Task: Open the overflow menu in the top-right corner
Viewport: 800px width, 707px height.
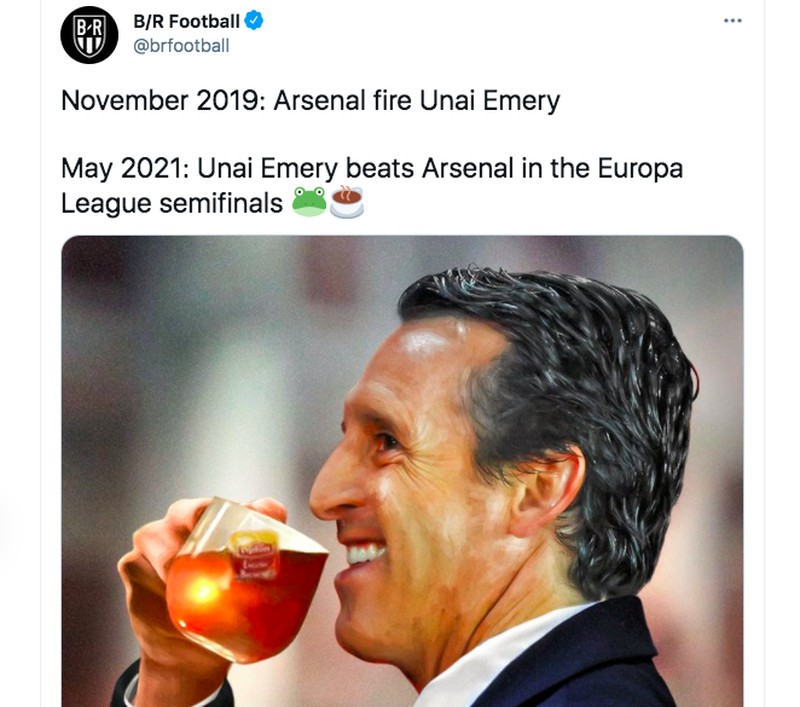Action: [732, 18]
